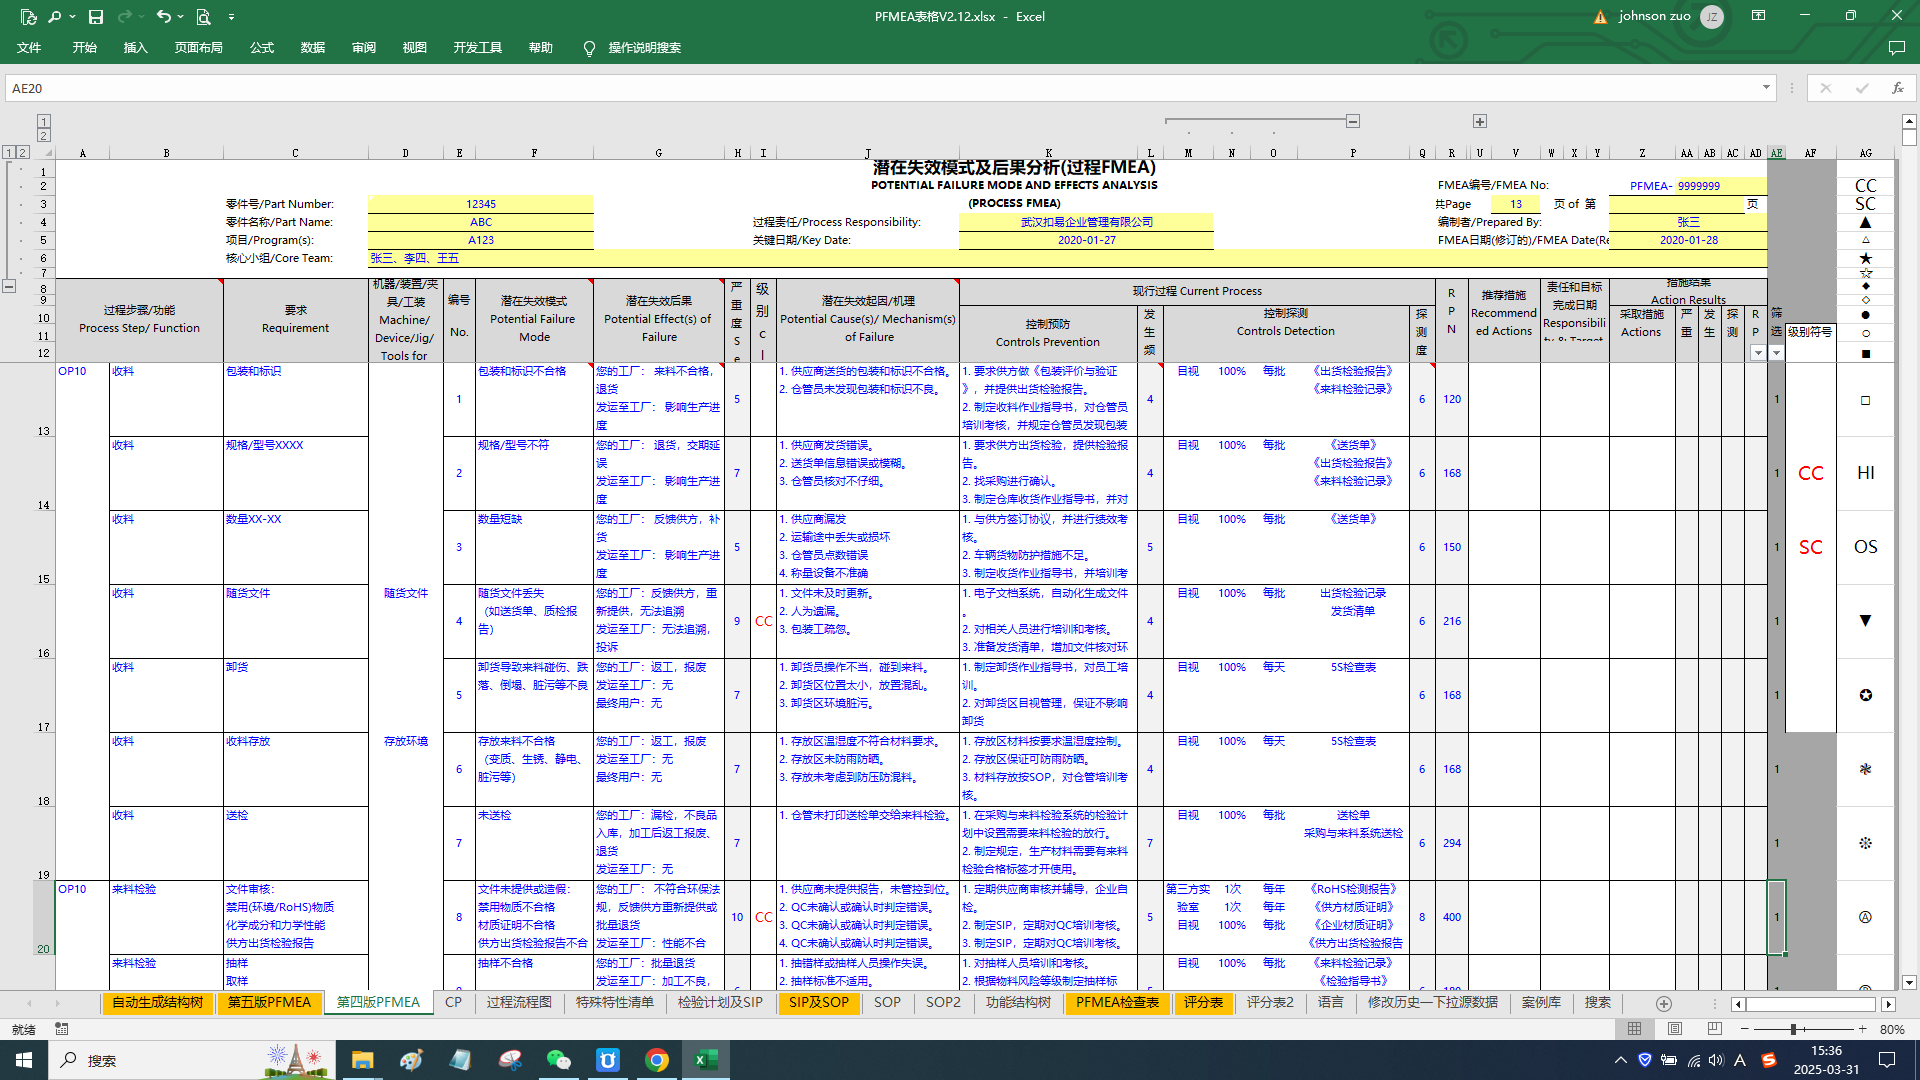This screenshot has height=1080, width=1920.
Task: Open the 开发工具 ribbon tab
Action: click(x=477, y=48)
